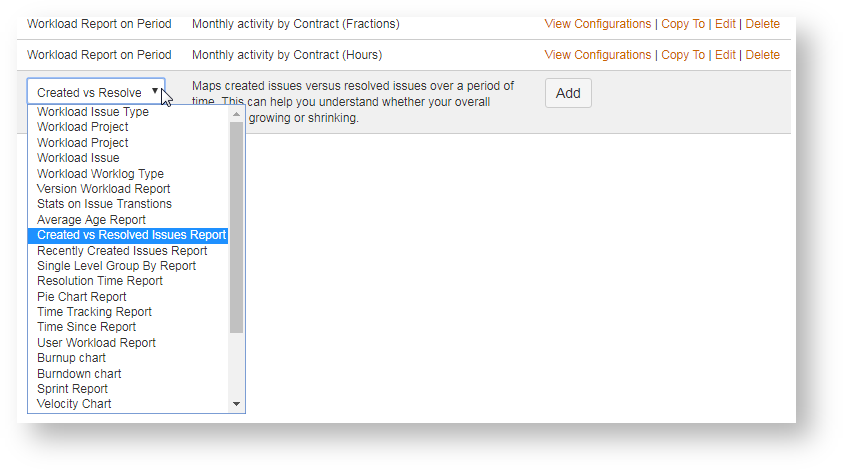This screenshot has width=844, height=471.
Task: Select Version Workload Report option
Action: point(103,189)
